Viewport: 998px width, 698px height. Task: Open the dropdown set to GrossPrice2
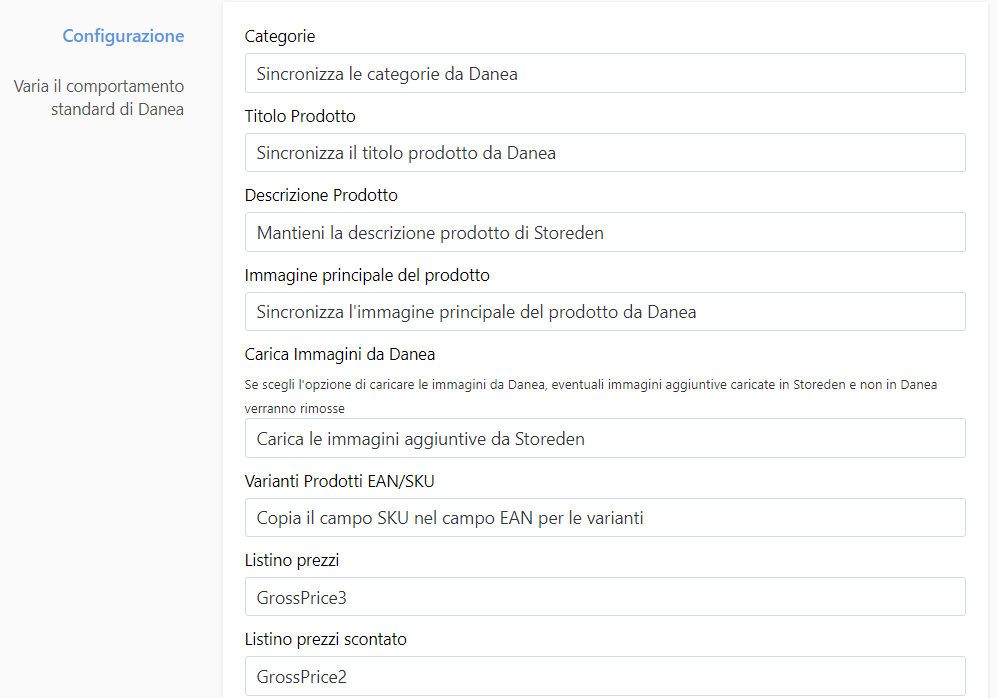tap(604, 676)
